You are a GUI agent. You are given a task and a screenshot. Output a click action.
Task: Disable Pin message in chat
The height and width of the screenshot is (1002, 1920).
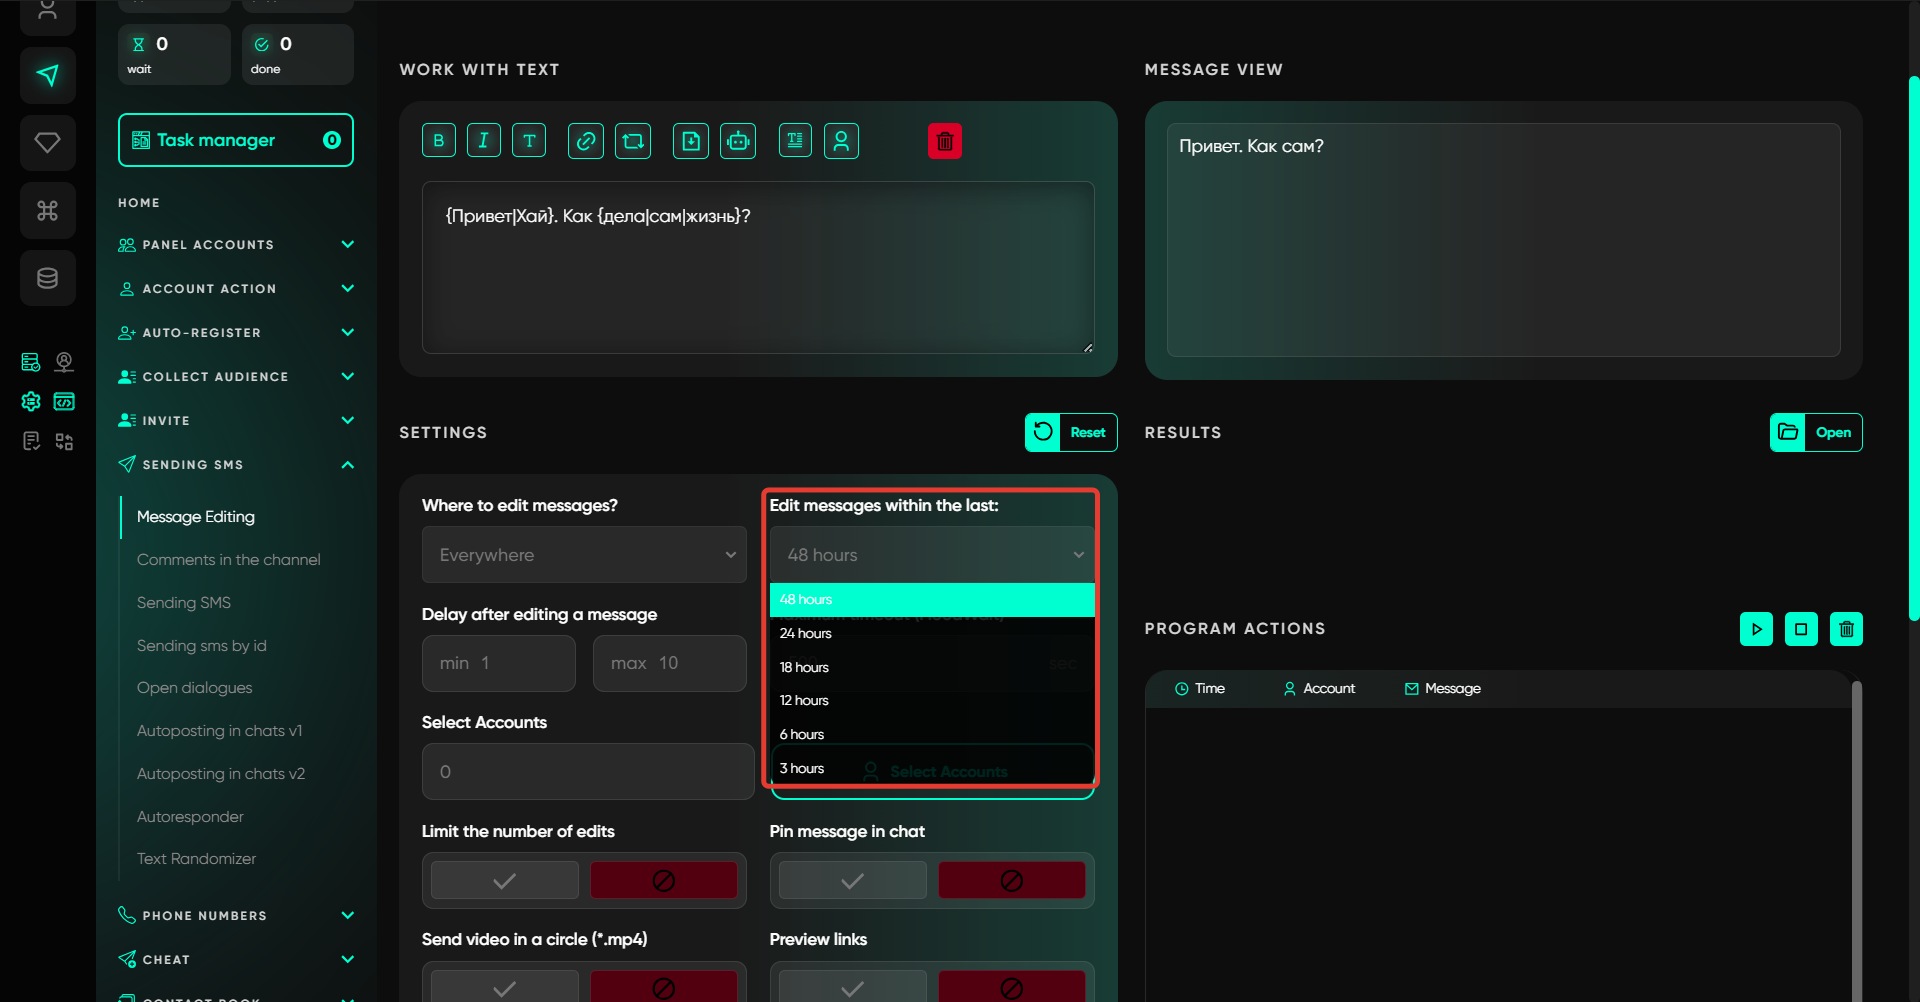point(1011,880)
